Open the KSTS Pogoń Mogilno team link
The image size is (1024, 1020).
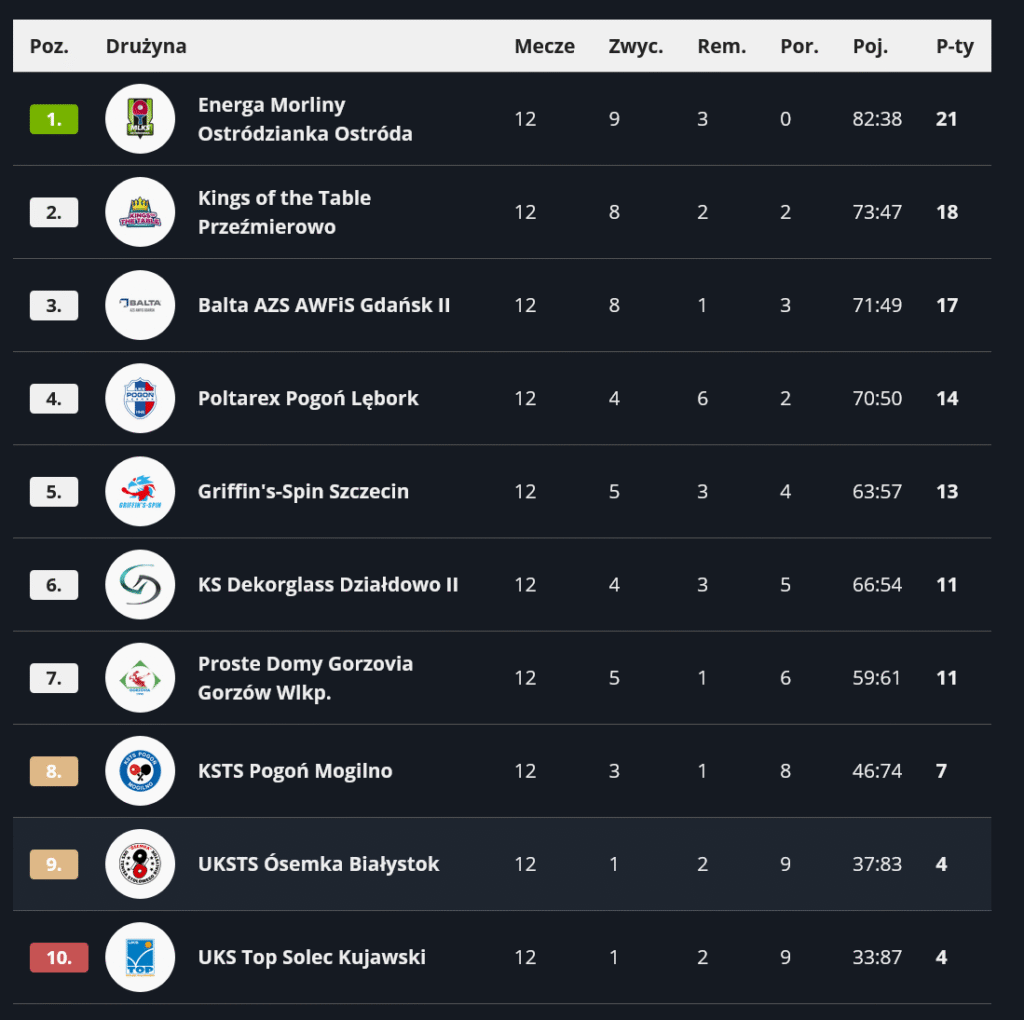coord(295,771)
